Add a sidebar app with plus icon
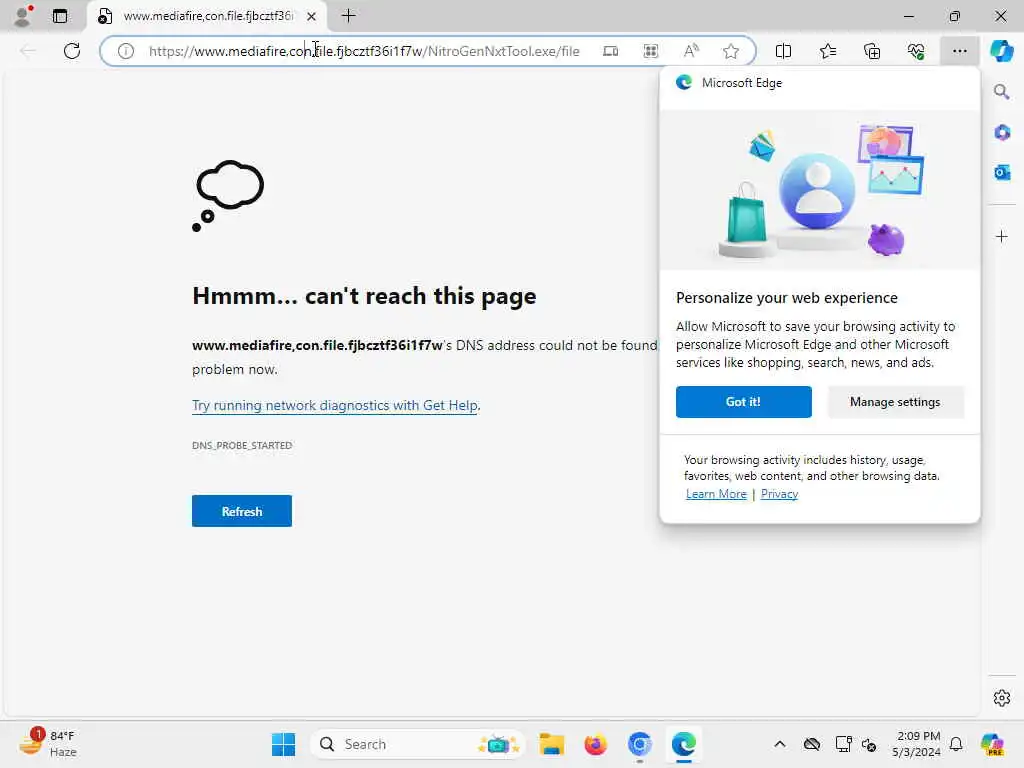 click(1001, 236)
